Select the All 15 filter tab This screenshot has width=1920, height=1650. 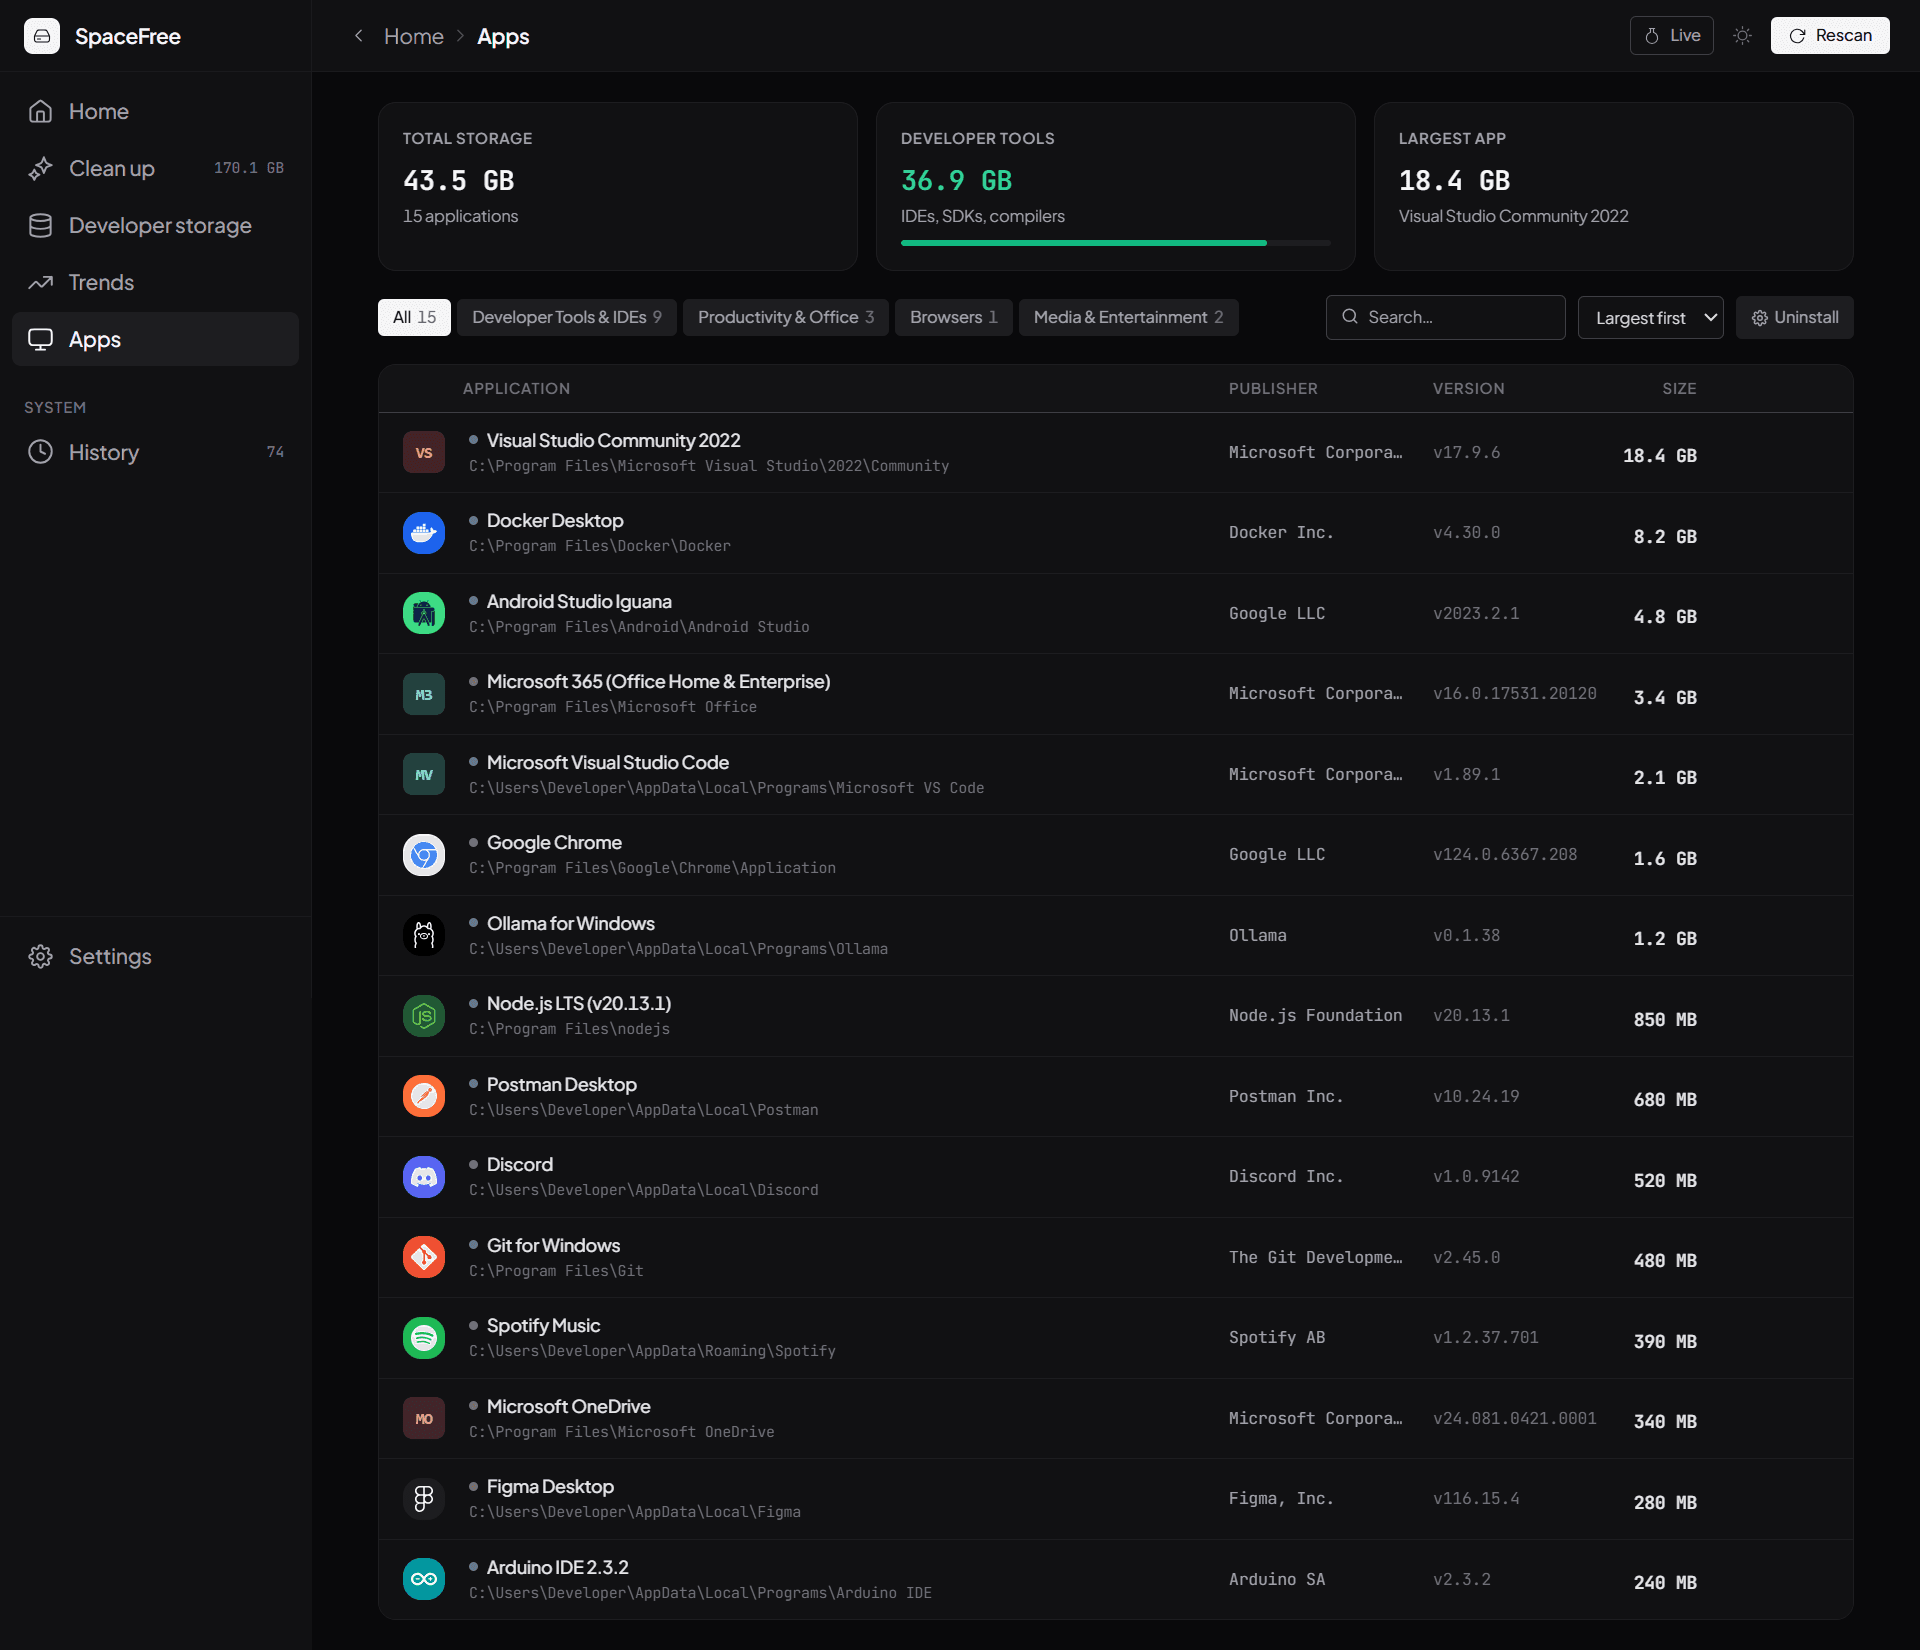tap(414, 317)
